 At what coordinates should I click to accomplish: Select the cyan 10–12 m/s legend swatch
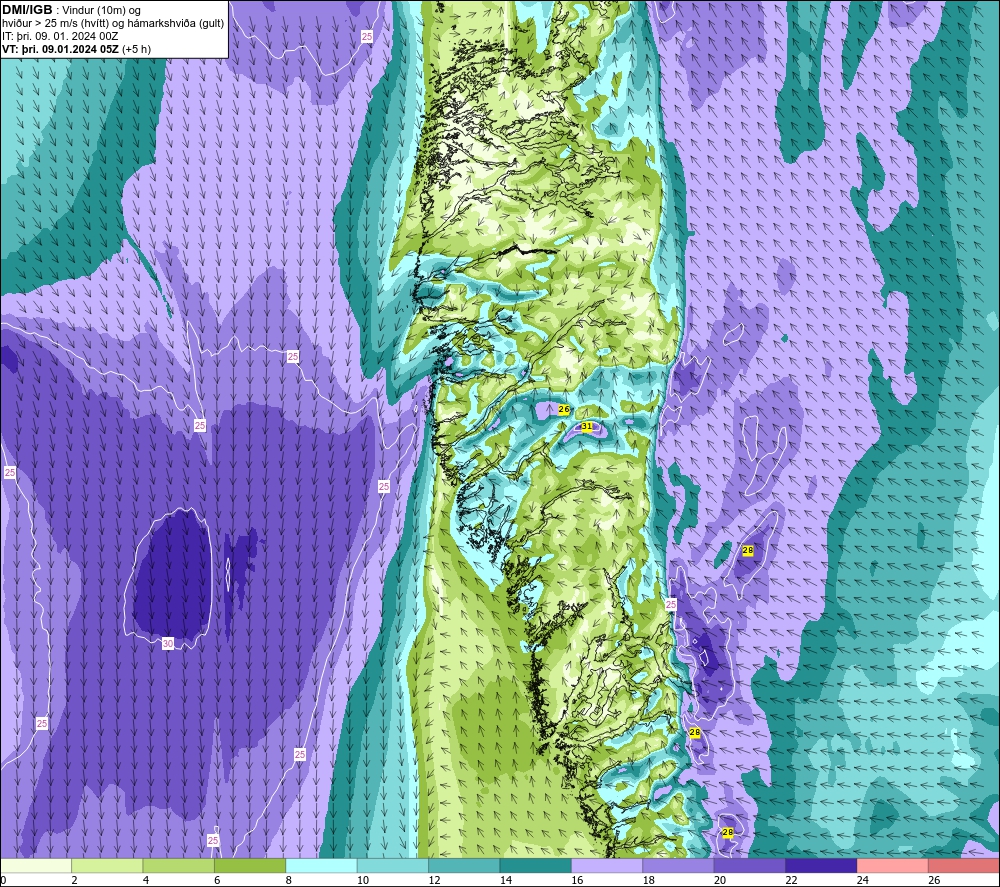[393, 865]
